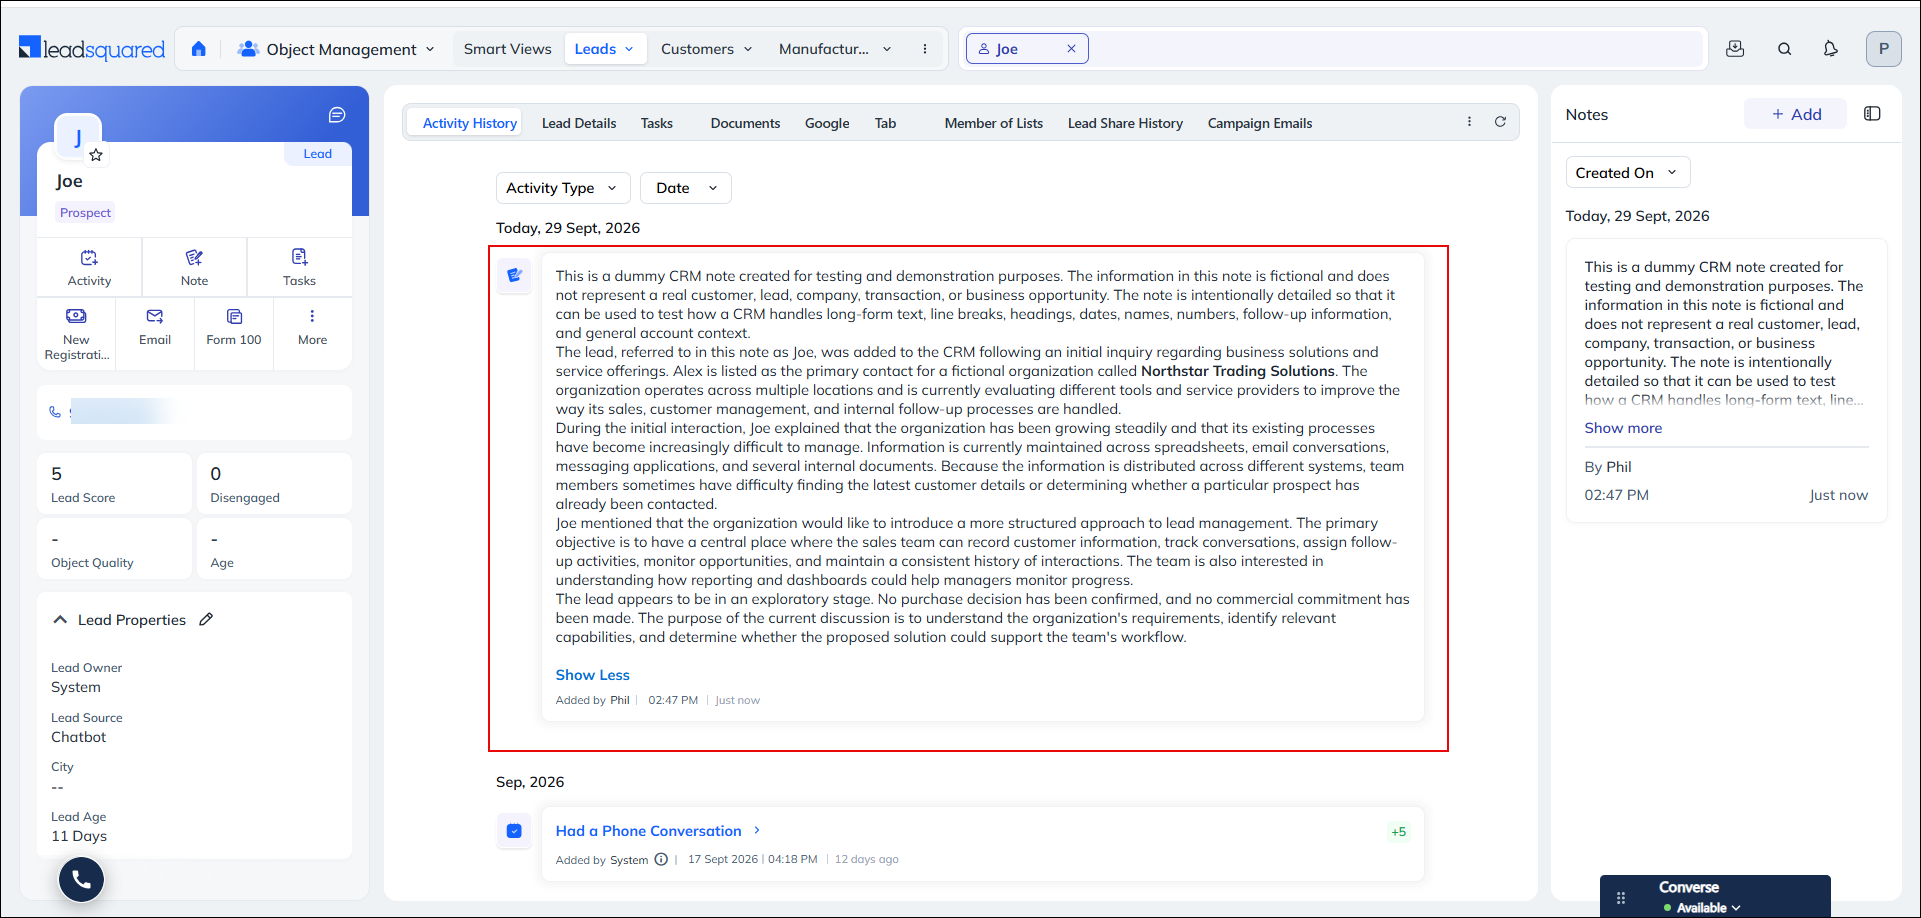Star Joe as a favorite lead
The width and height of the screenshot is (1921, 918).
tap(96, 155)
